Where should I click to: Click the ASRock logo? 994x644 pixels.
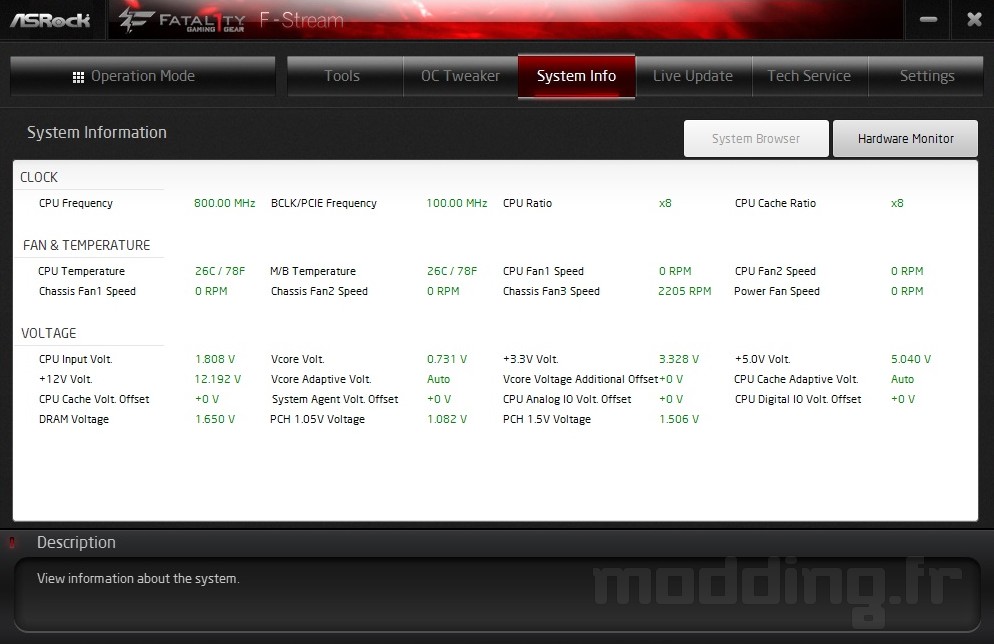click(x=50, y=20)
